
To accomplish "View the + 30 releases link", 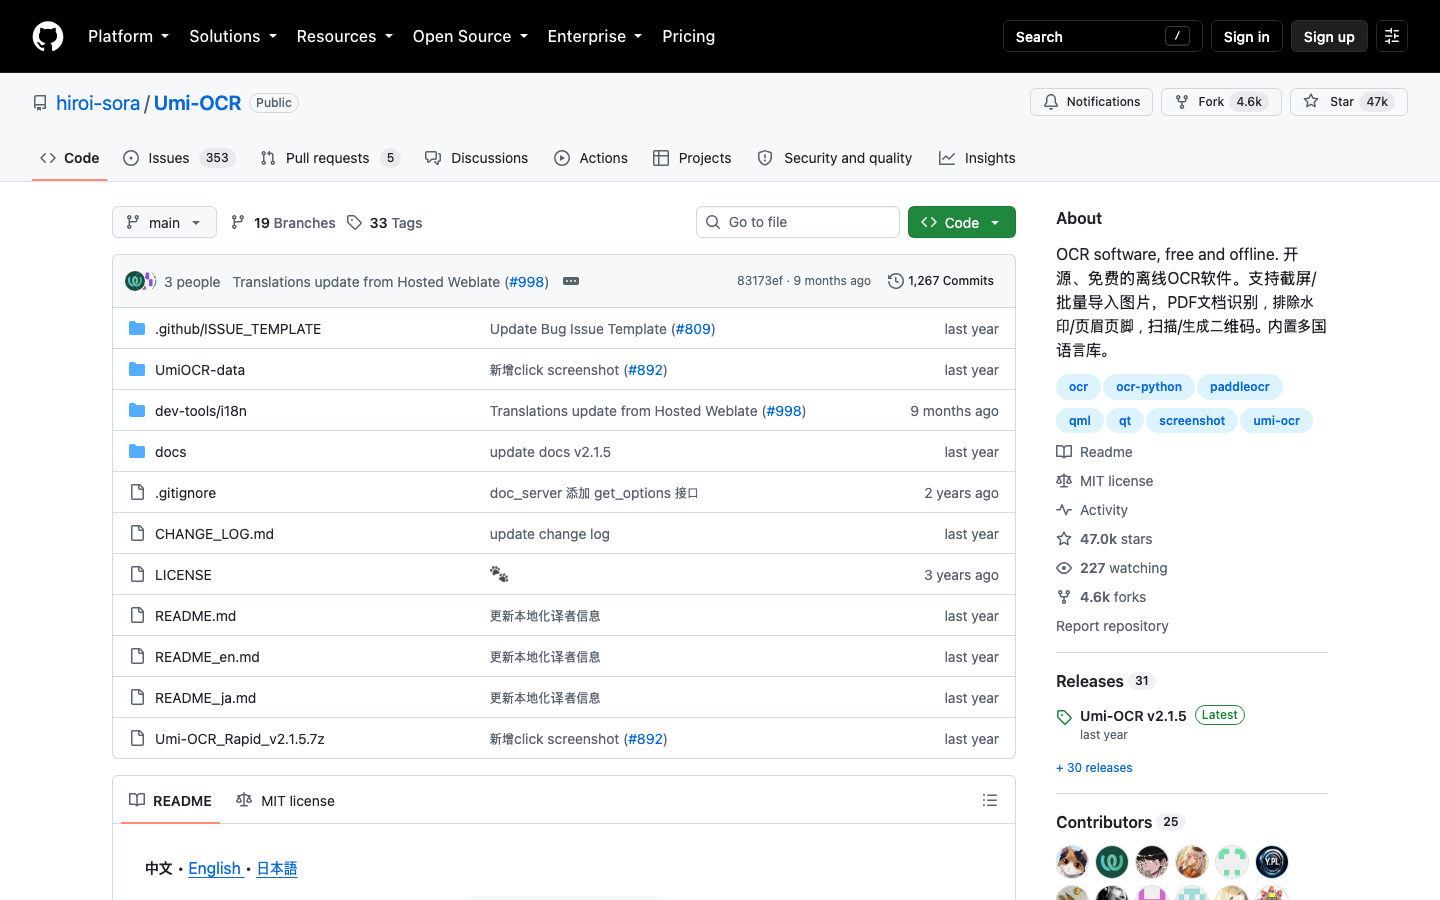I will [1094, 768].
